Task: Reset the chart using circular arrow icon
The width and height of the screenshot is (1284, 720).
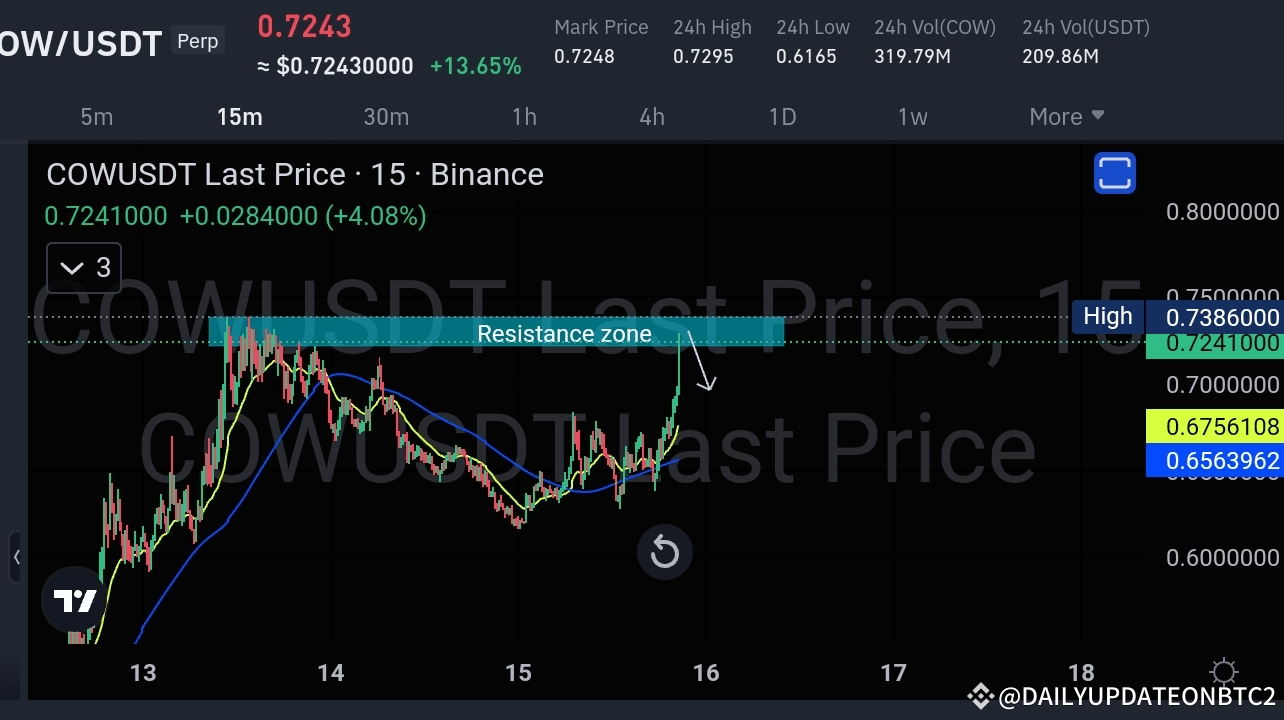Action: tap(664, 551)
